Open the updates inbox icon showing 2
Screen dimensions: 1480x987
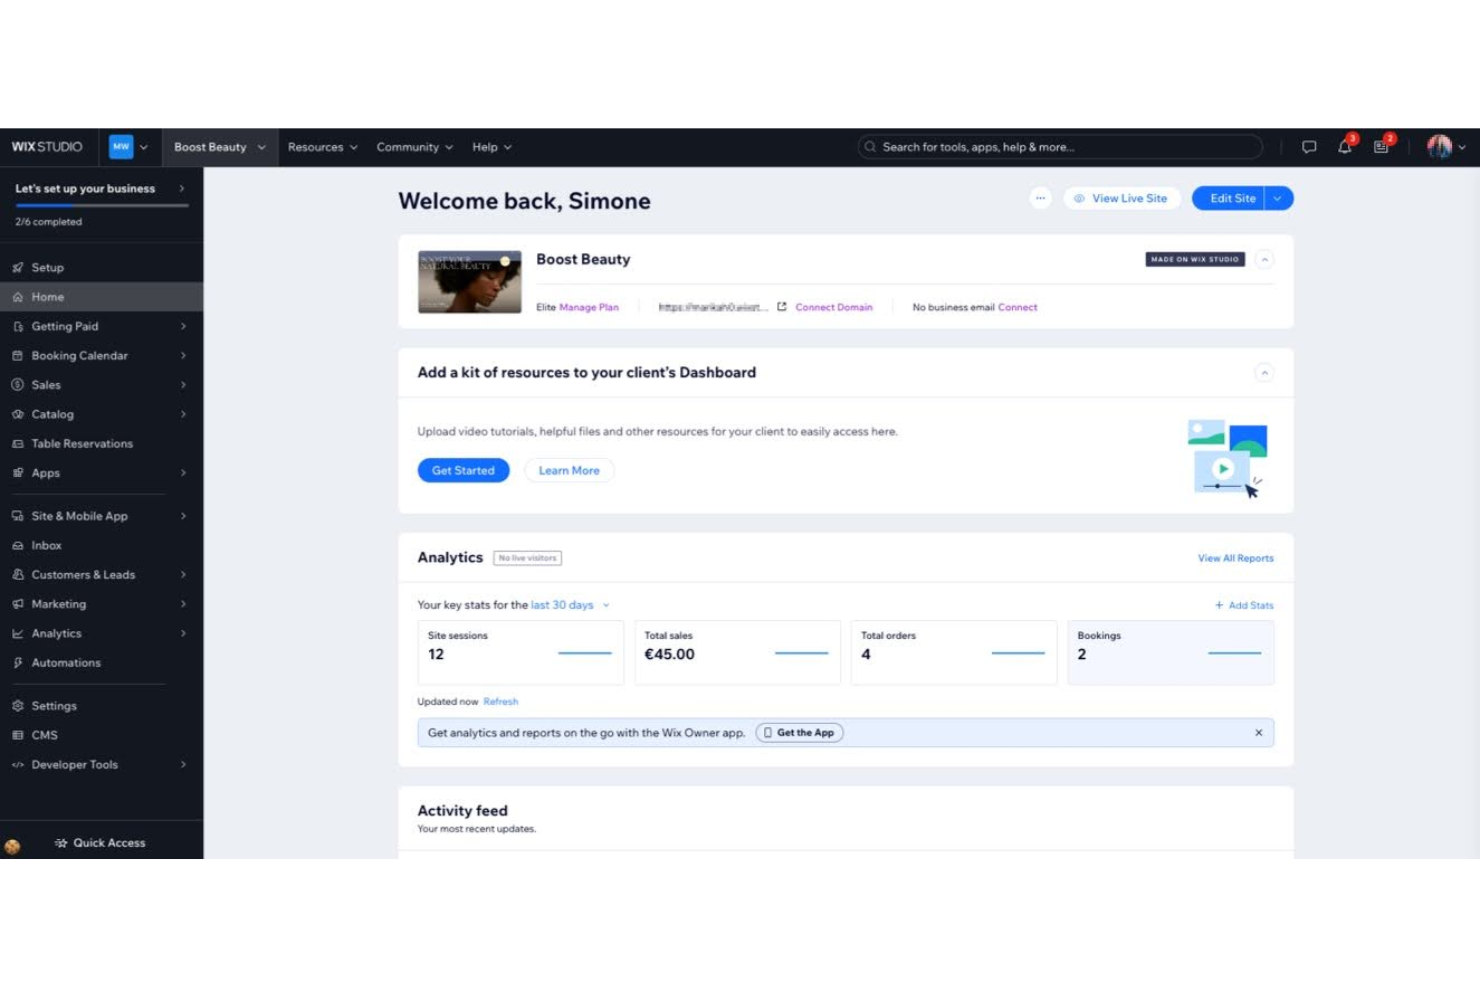(x=1381, y=147)
